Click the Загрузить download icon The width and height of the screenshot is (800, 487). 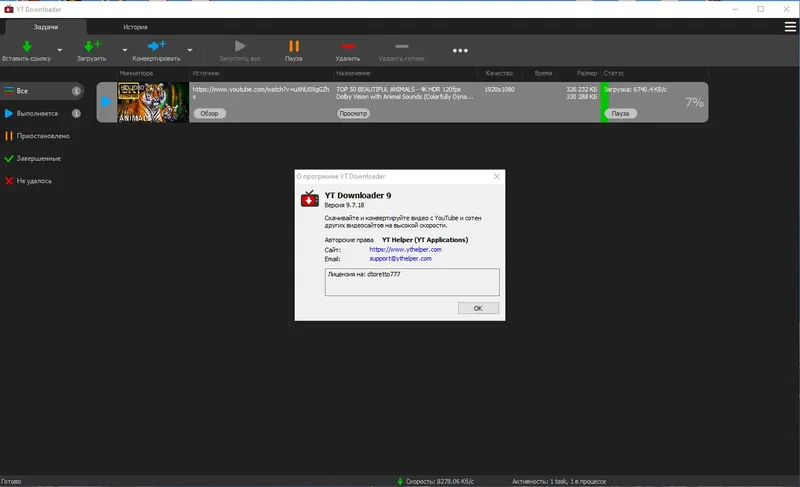point(92,46)
